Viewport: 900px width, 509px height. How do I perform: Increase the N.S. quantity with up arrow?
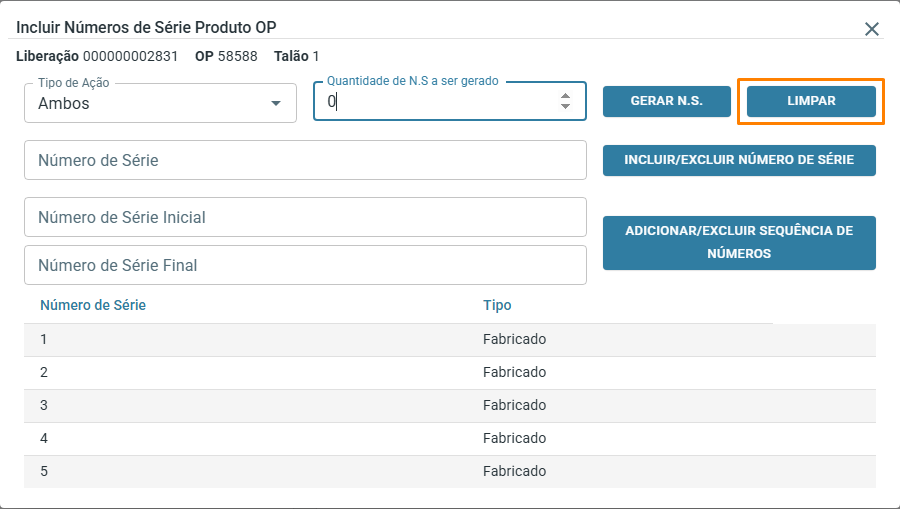click(565, 95)
